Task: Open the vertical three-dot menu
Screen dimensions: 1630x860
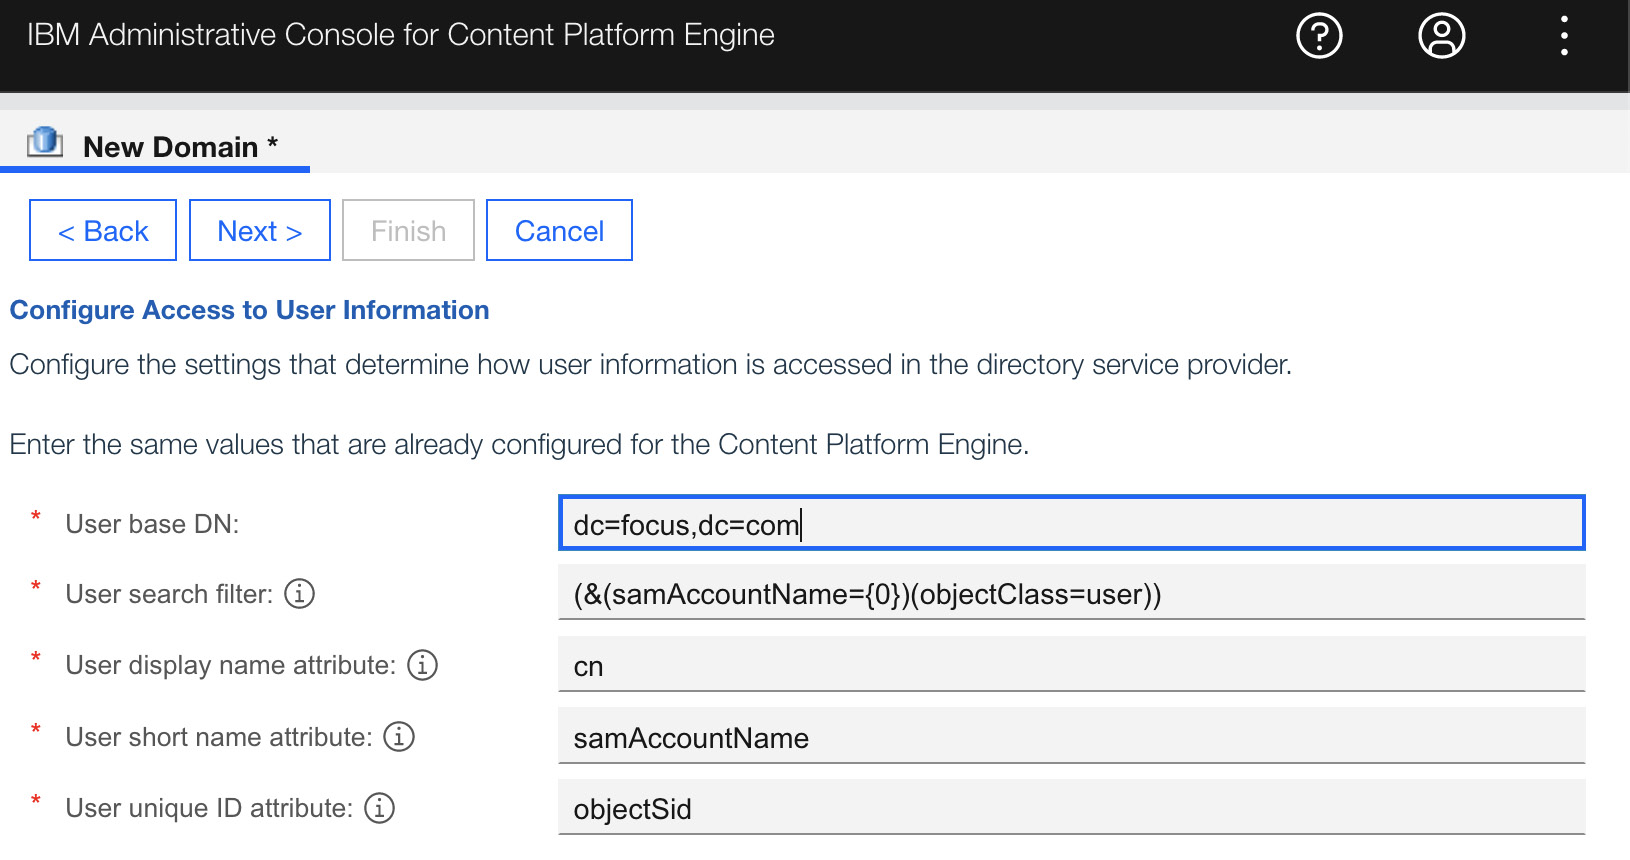Action: (x=1564, y=36)
